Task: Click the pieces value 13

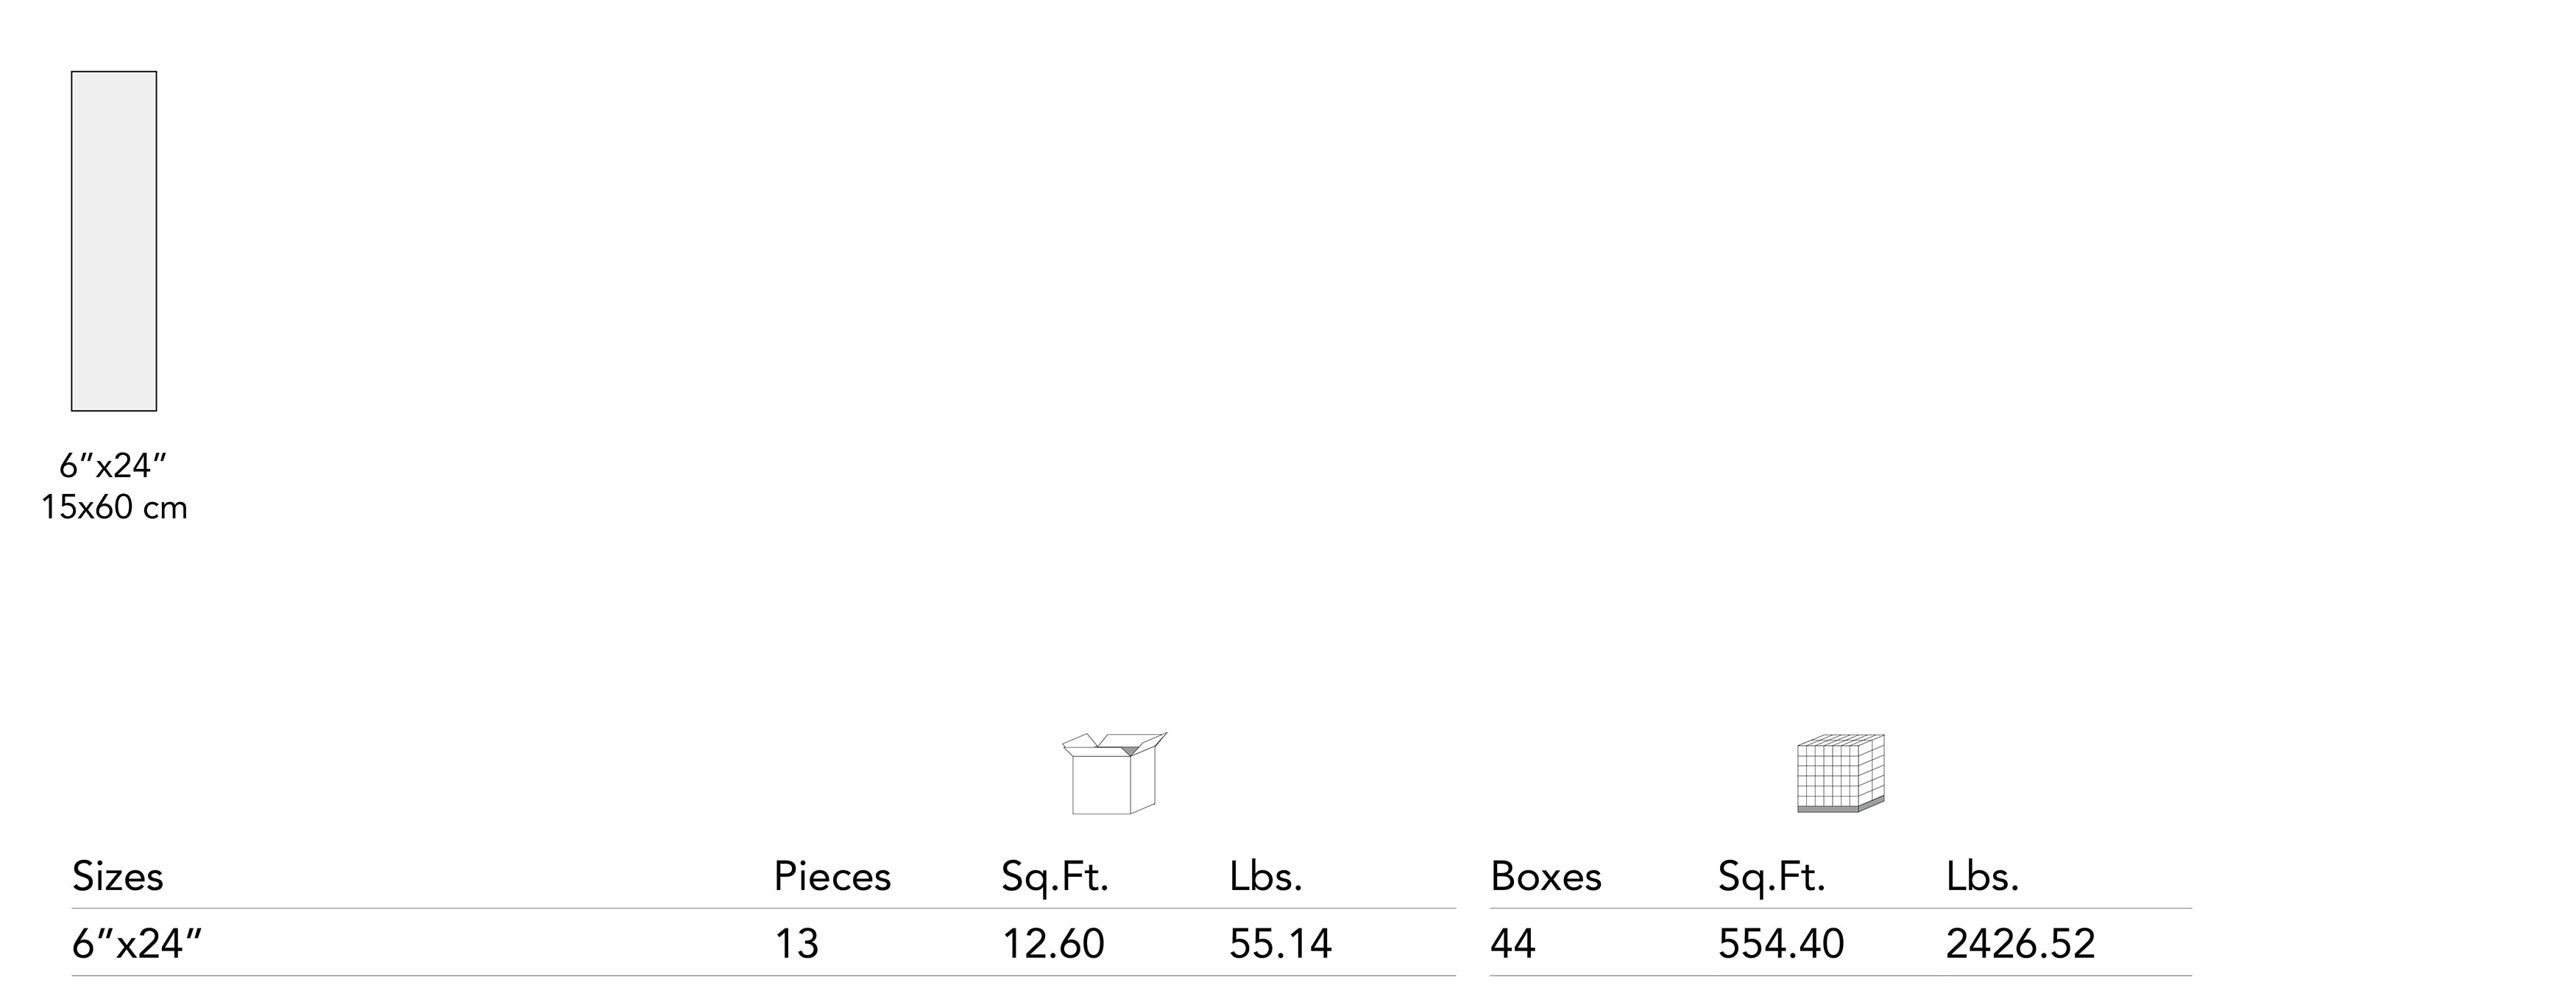Action: (x=796, y=944)
